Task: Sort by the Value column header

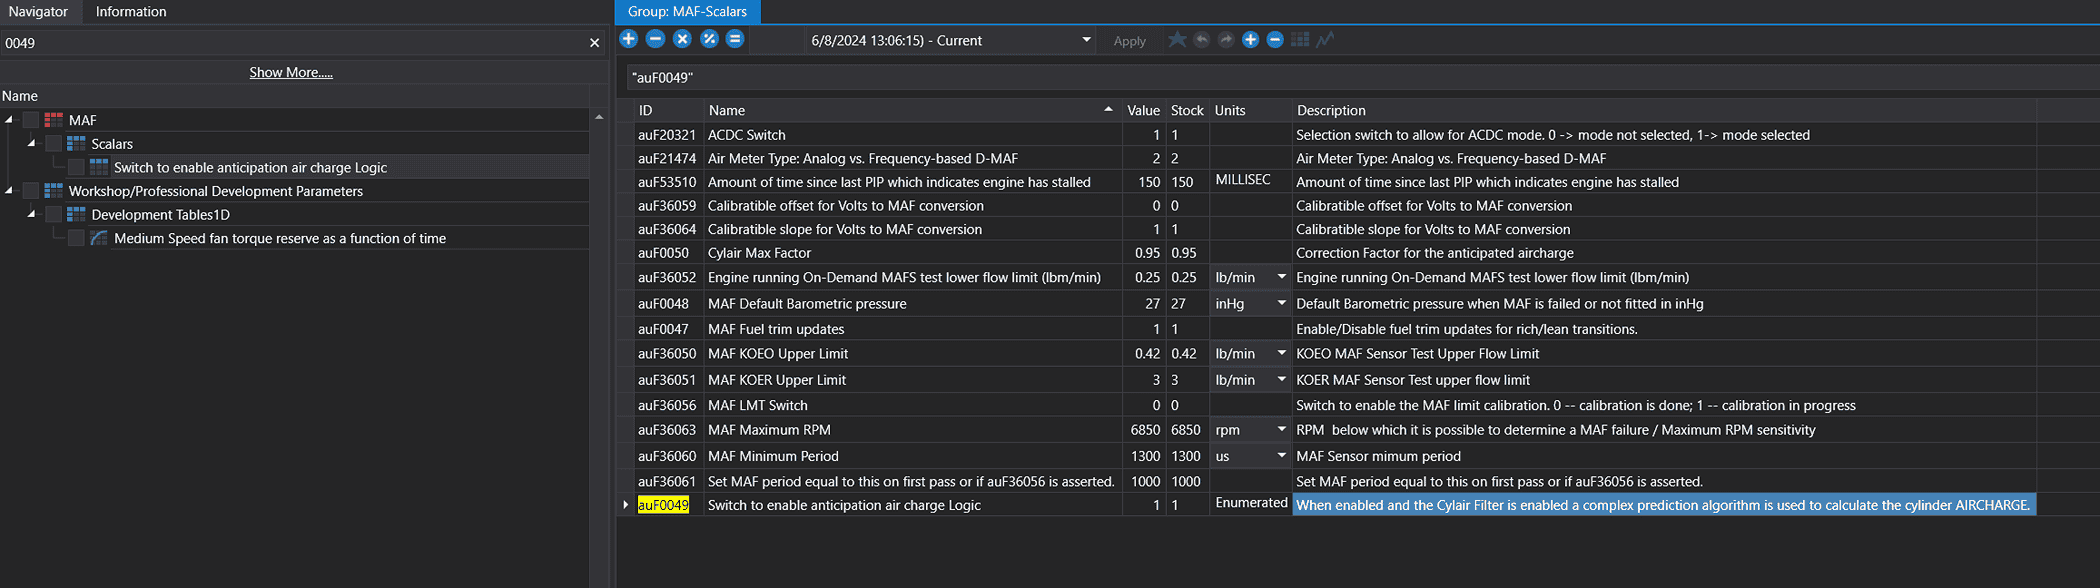Action: (x=1143, y=110)
